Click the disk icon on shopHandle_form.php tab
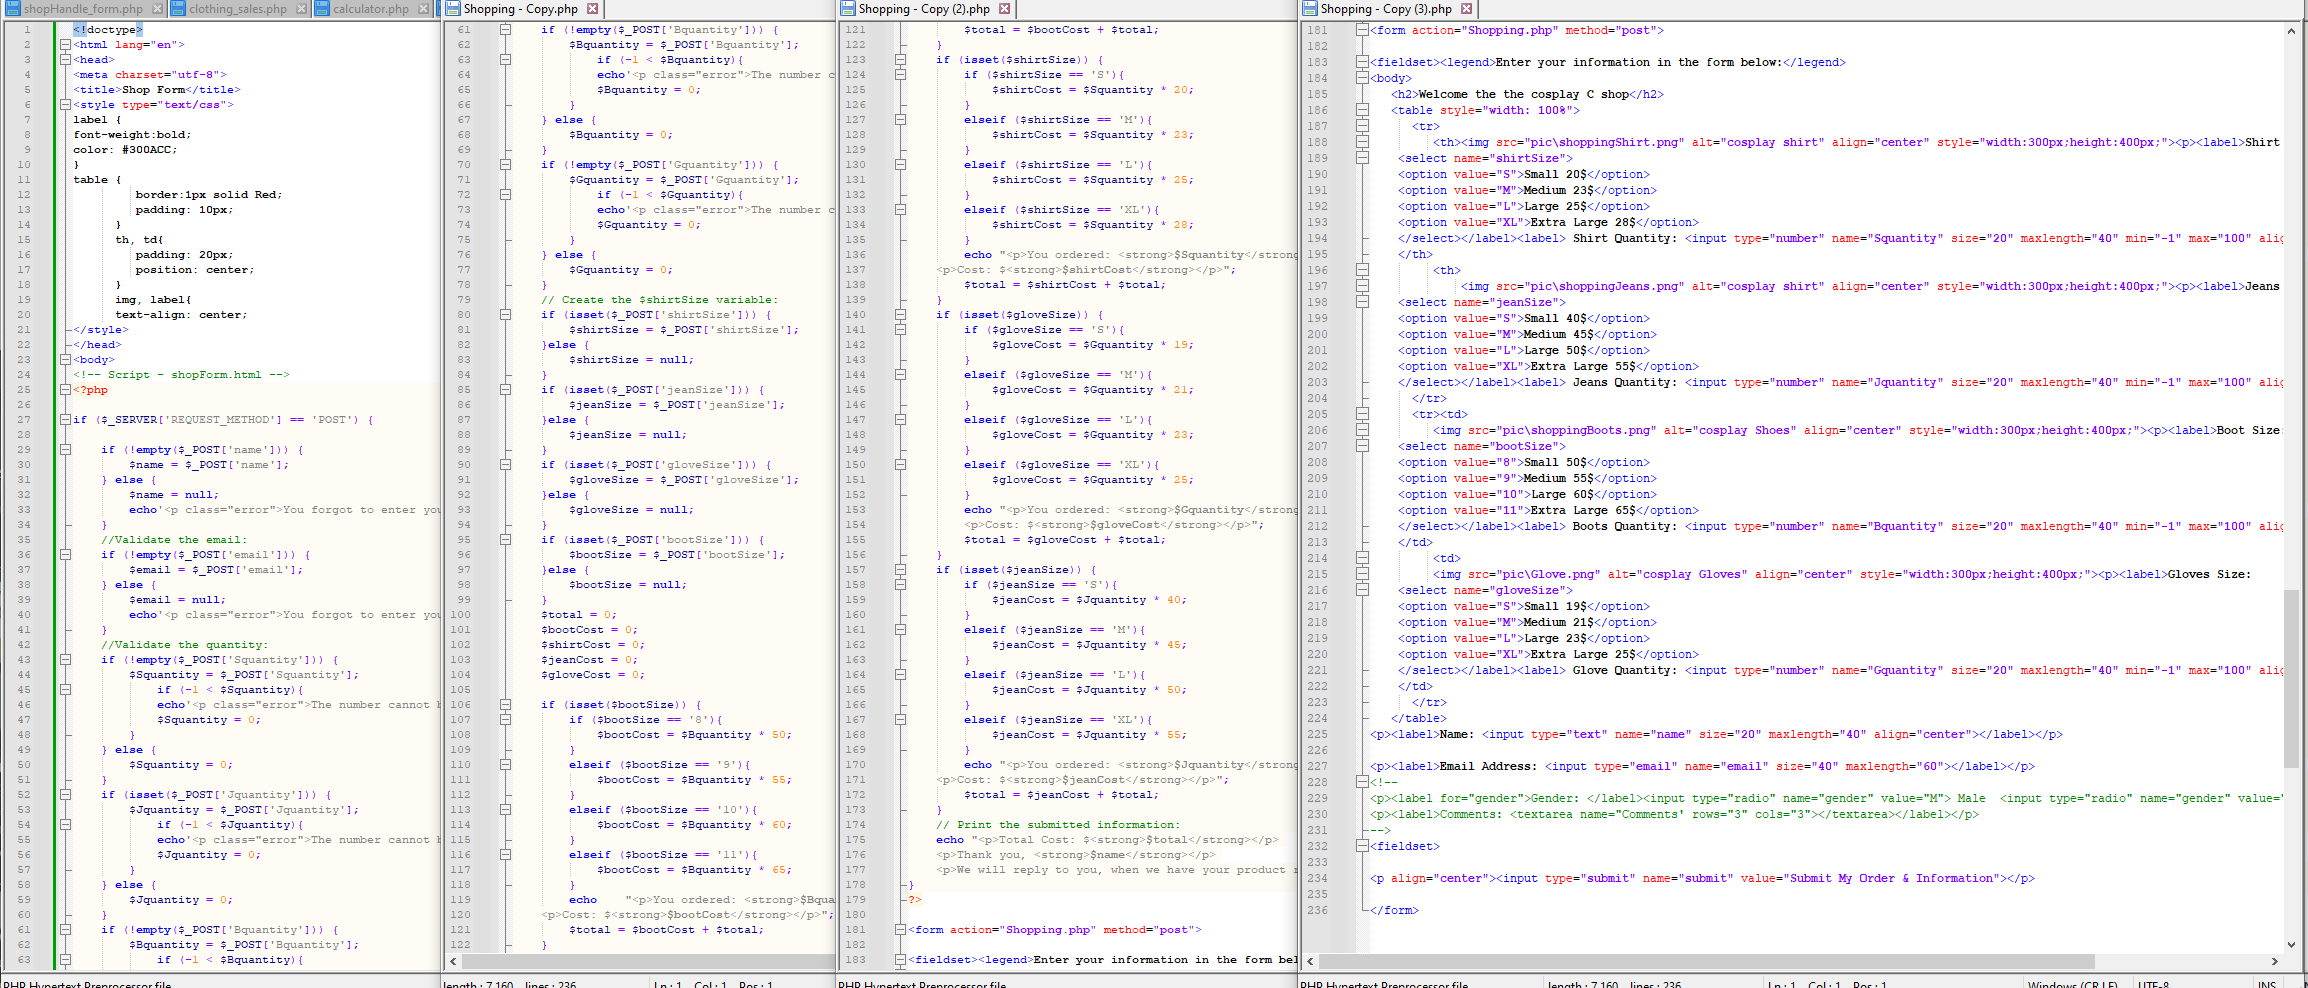 pos(12,9)
